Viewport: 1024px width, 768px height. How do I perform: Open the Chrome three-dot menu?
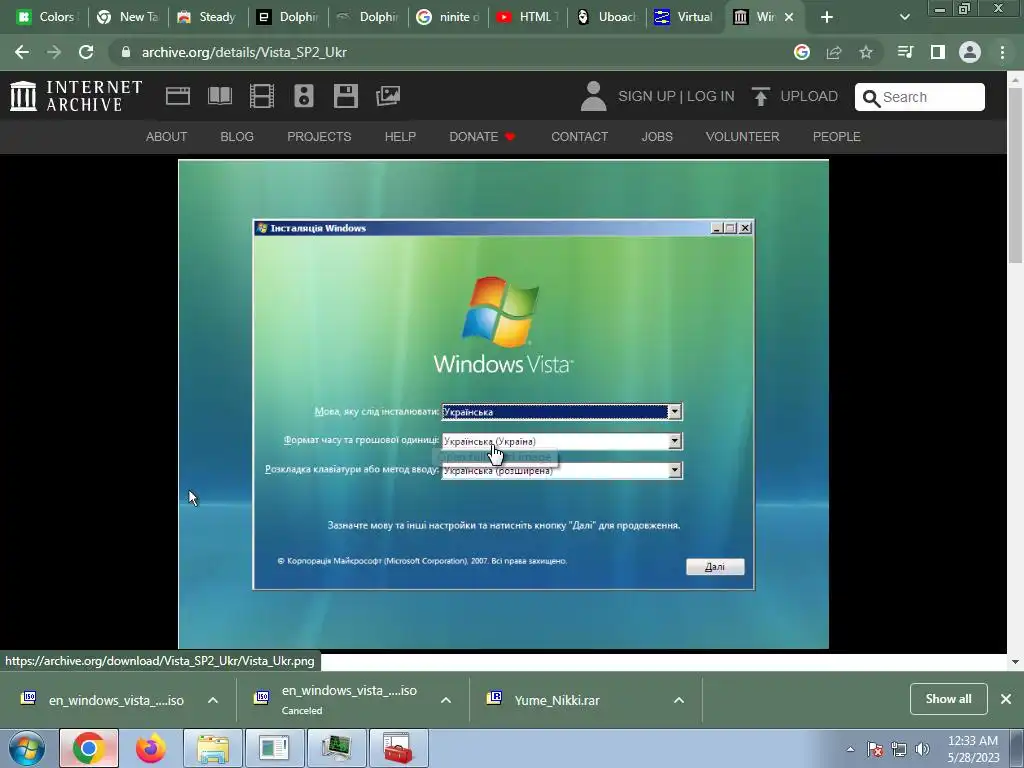coord(1002,52)
